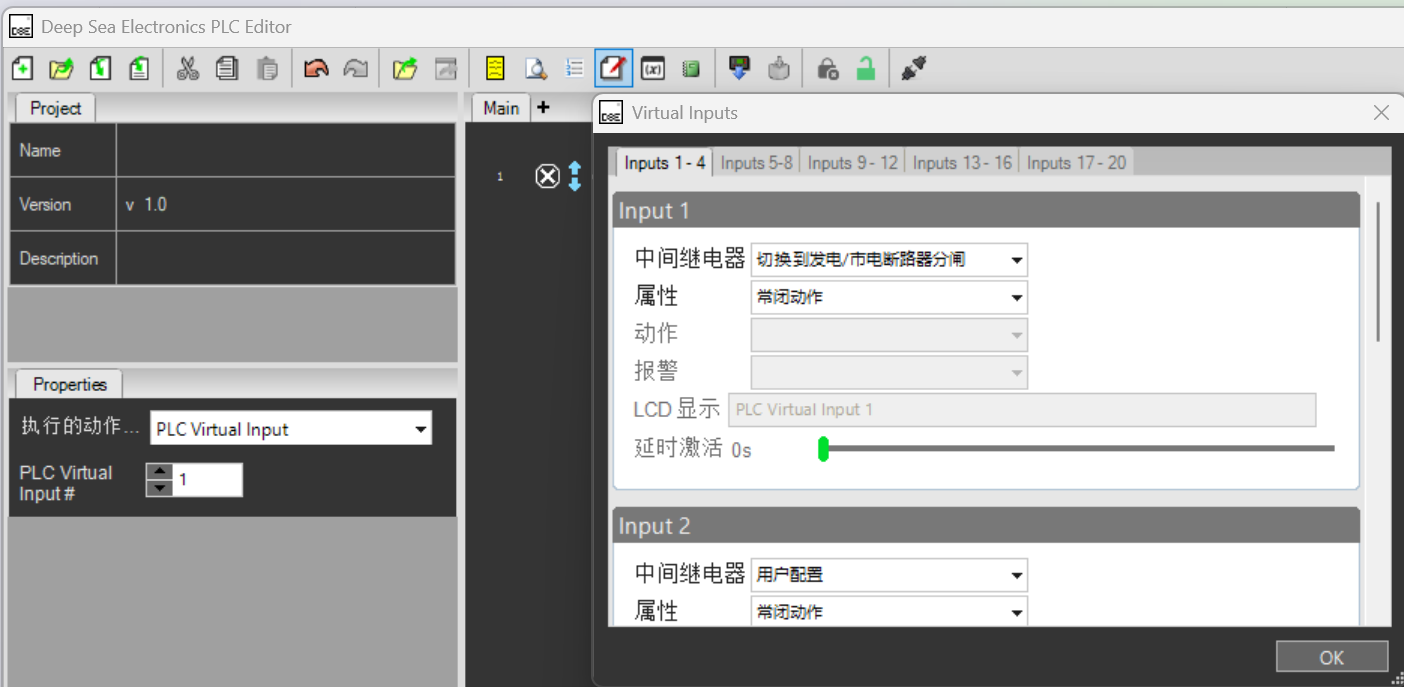Click the Redo arrow icon
Screen dimensions: 1404x687
click(355, 69)
